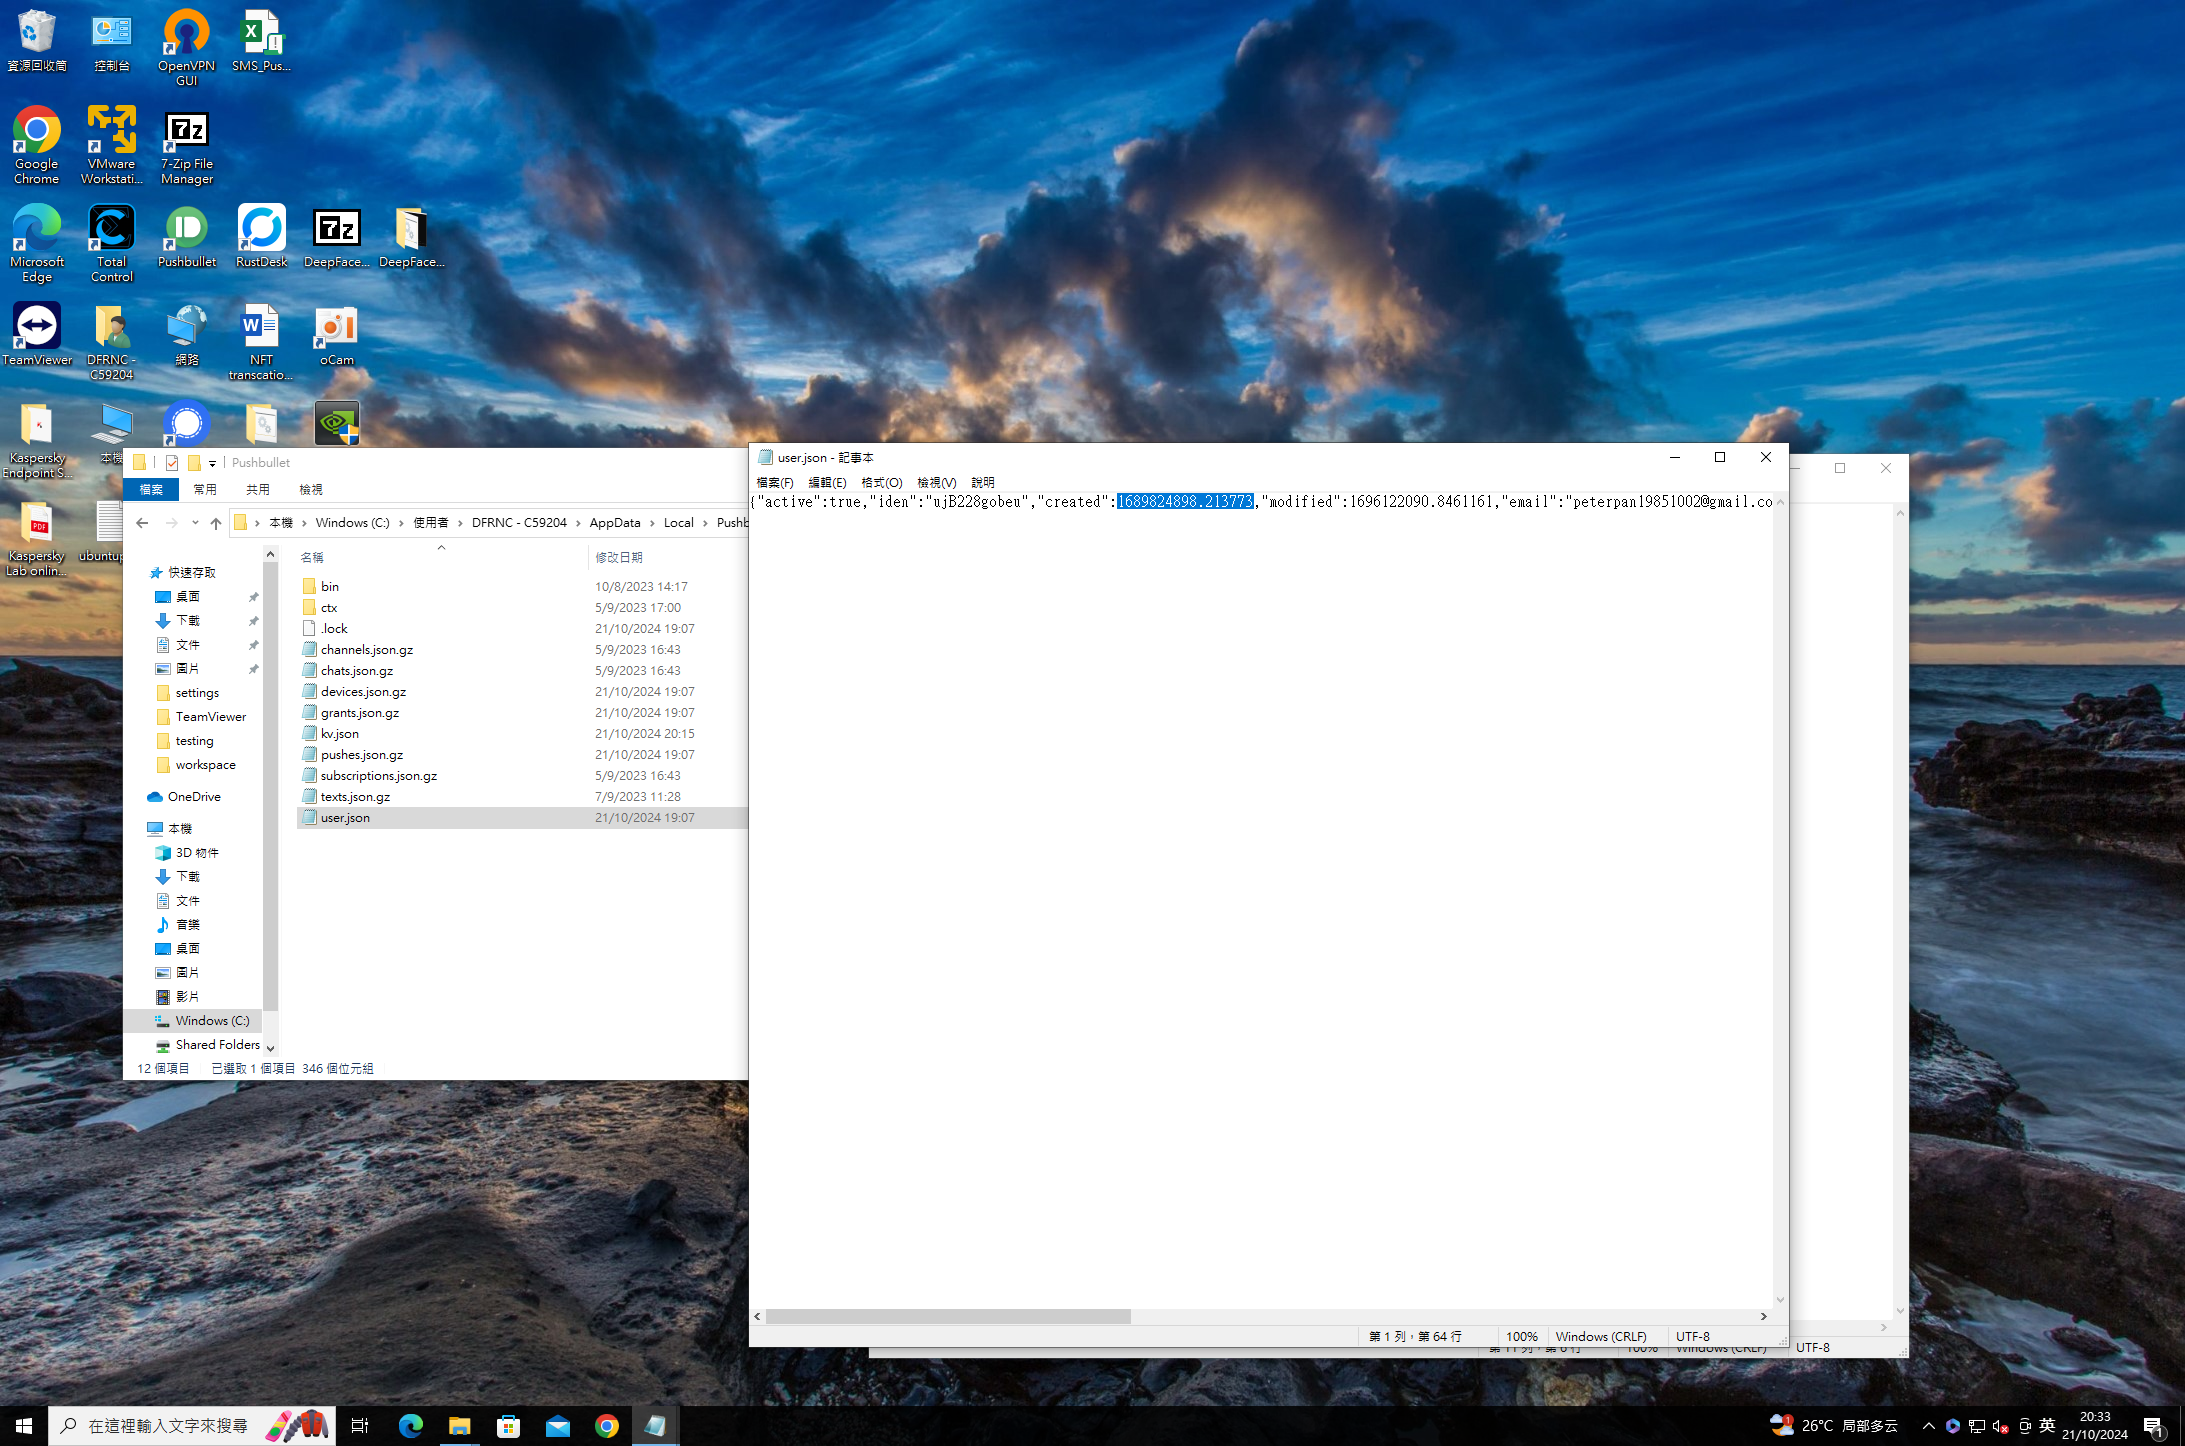Open VMware Workstation desktop shortcut
The height and width of the screenshot is (1446, 2185).
pos(112,145)
